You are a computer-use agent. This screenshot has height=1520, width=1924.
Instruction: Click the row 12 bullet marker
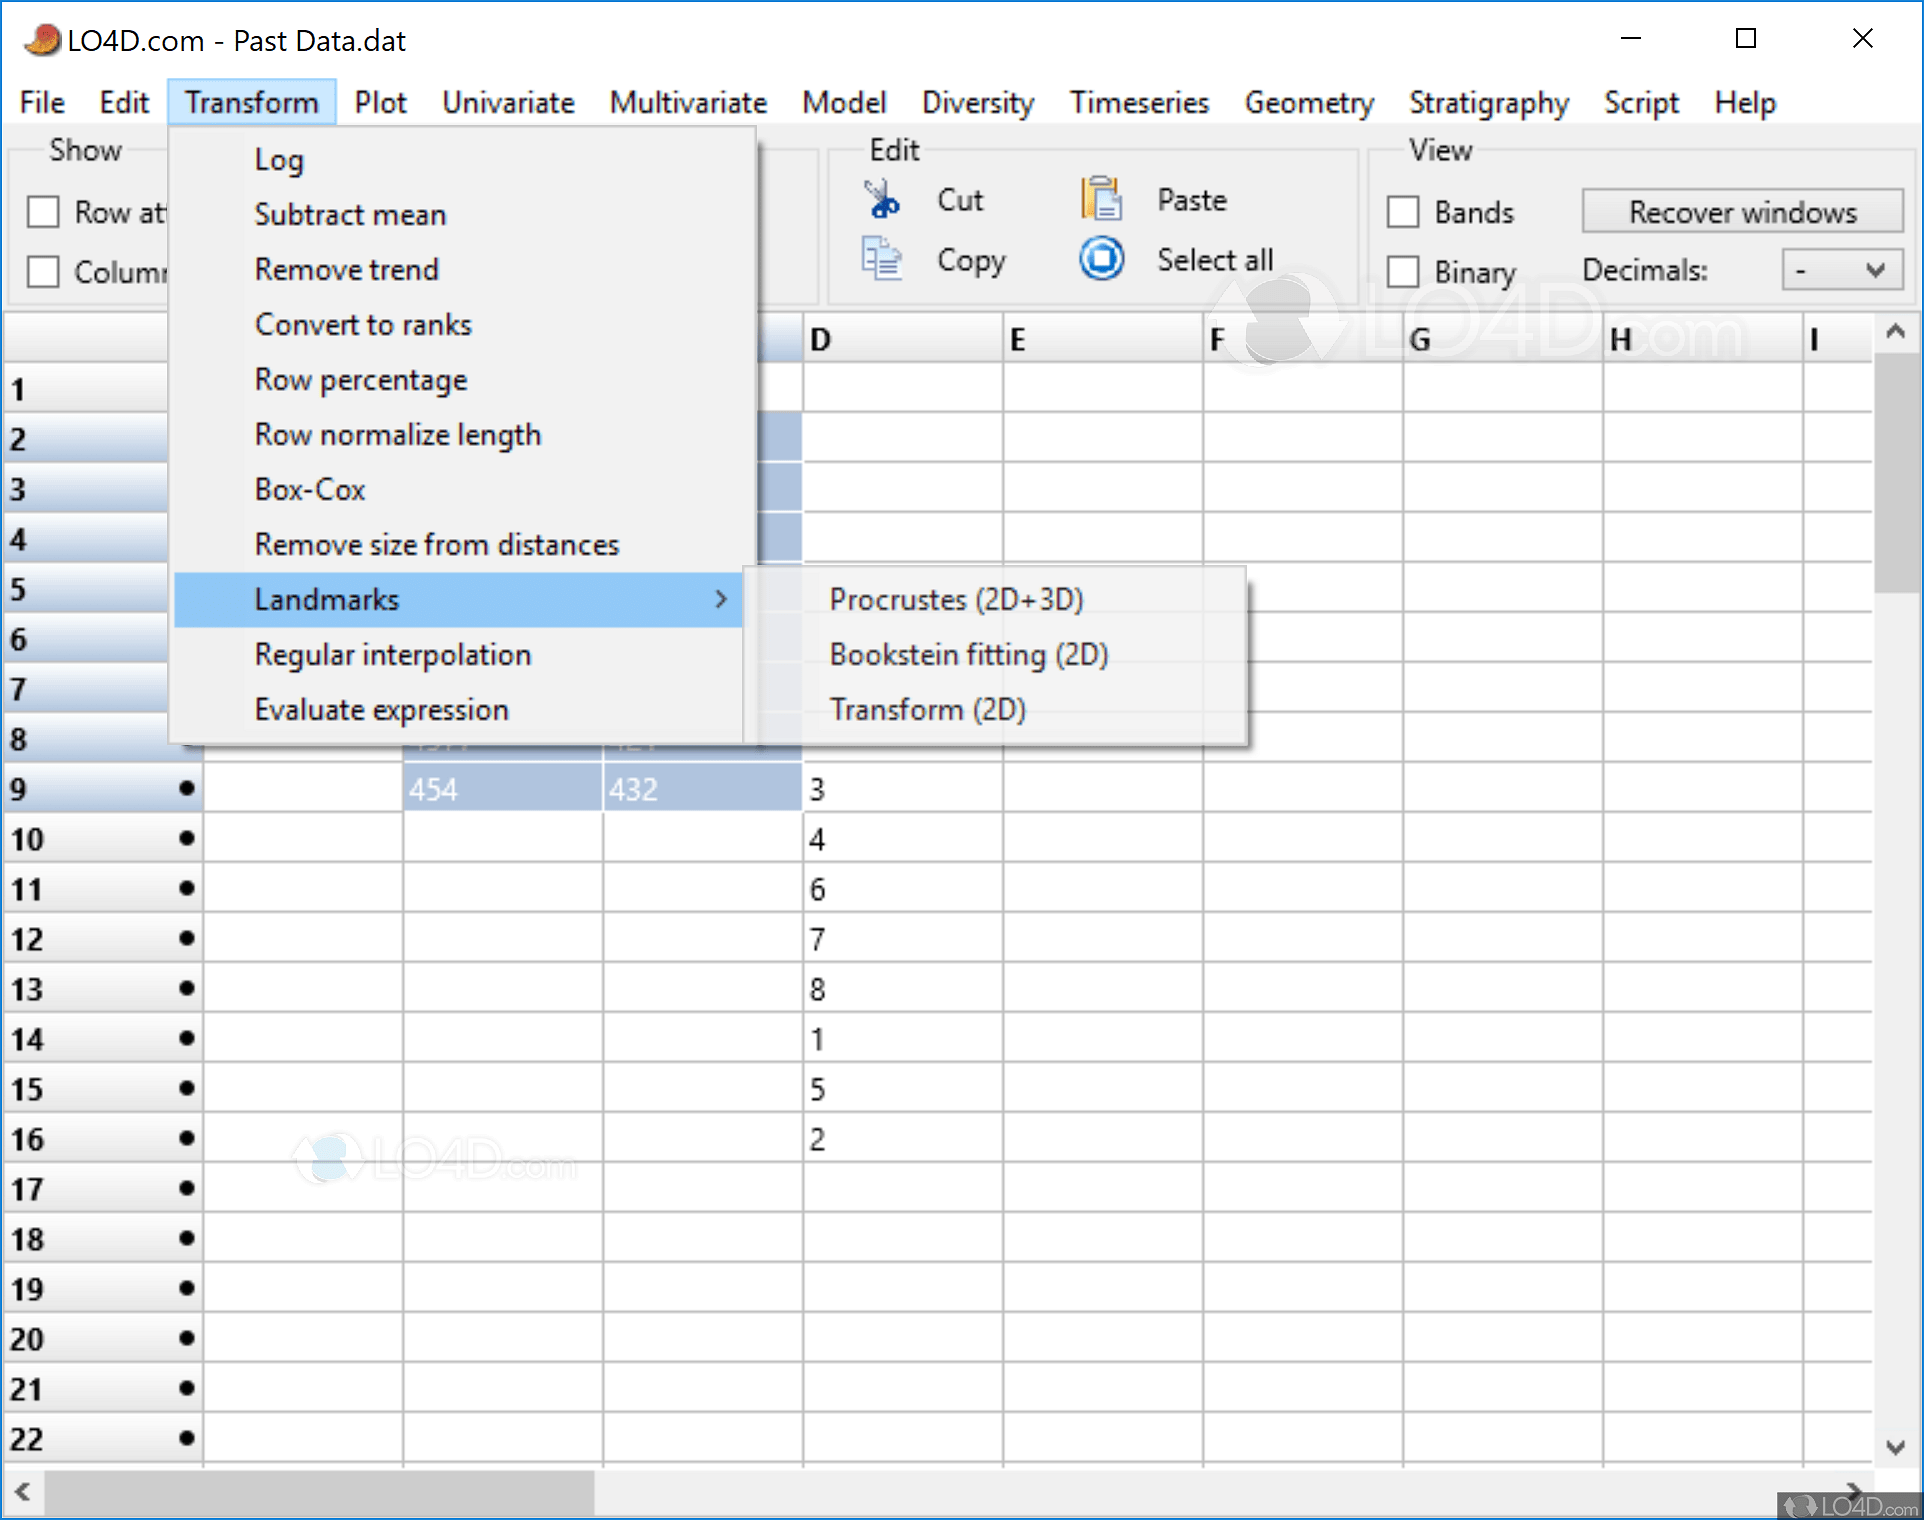186,938
